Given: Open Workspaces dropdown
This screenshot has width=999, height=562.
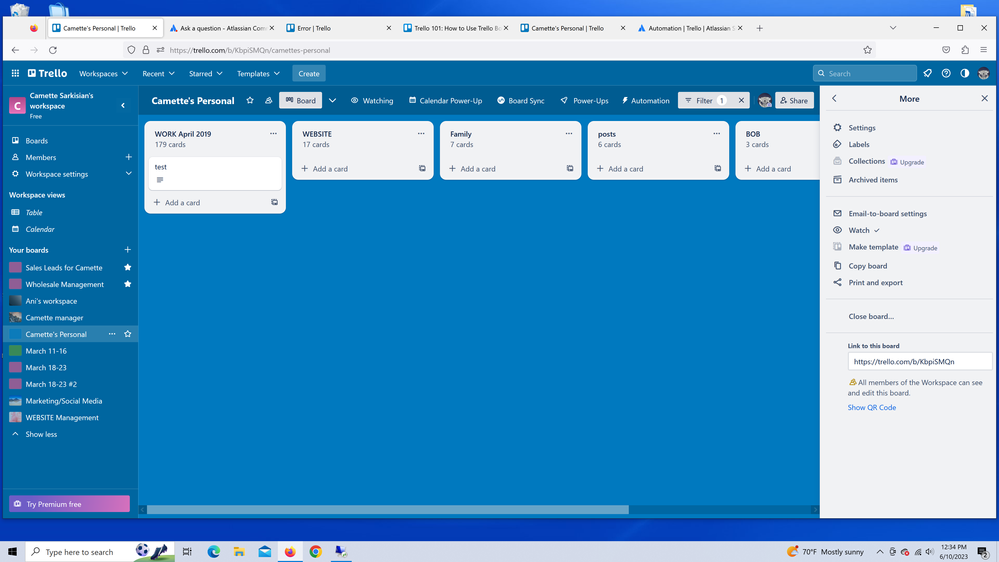Looking at the screenshot, I should pos(103,73).
